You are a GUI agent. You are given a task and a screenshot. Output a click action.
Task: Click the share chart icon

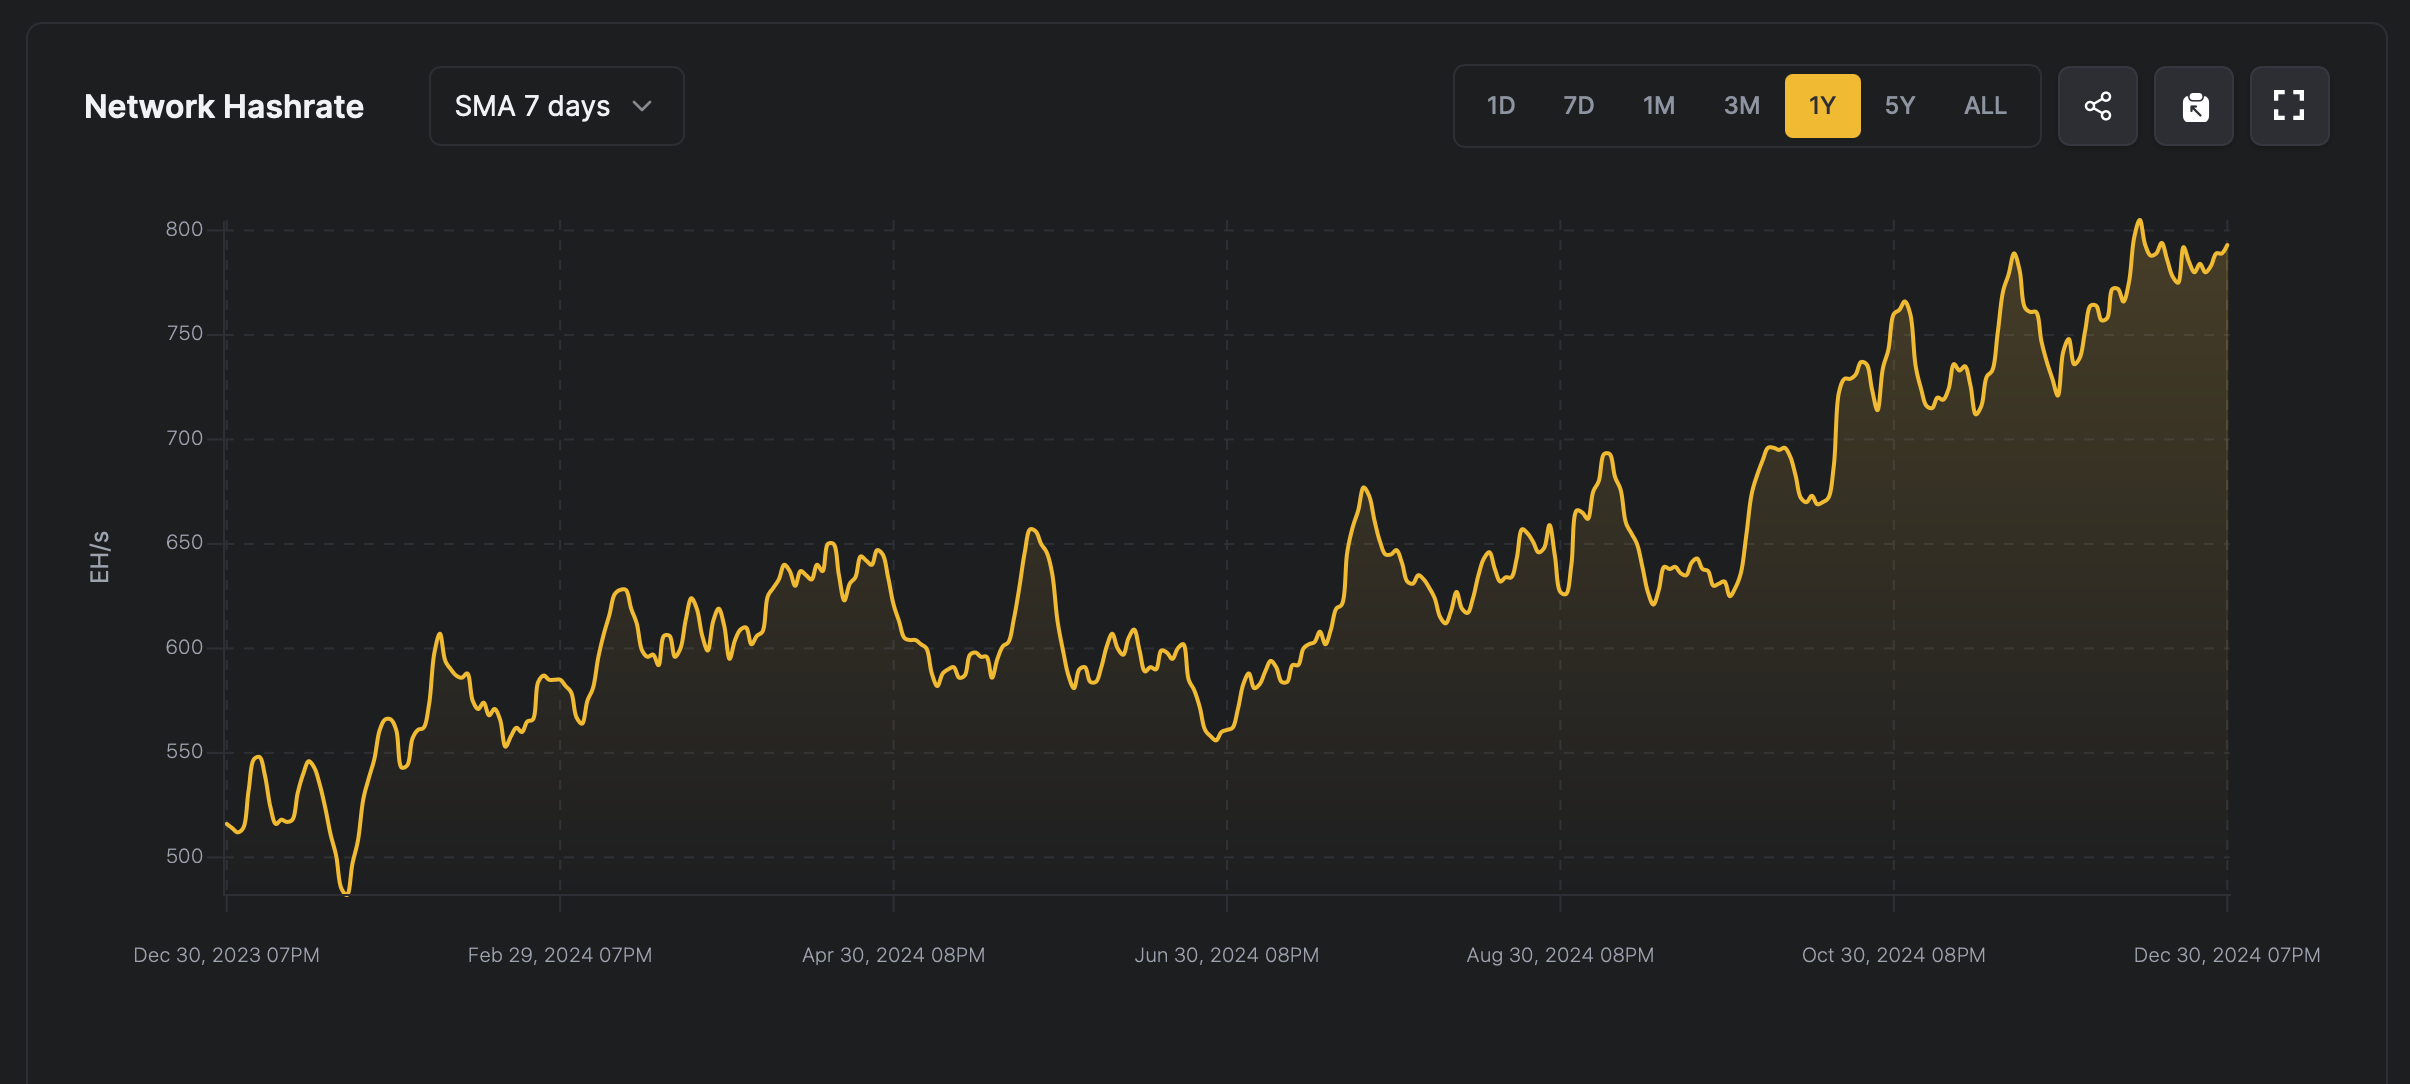pyautogui.click(x=2097, y=106)
